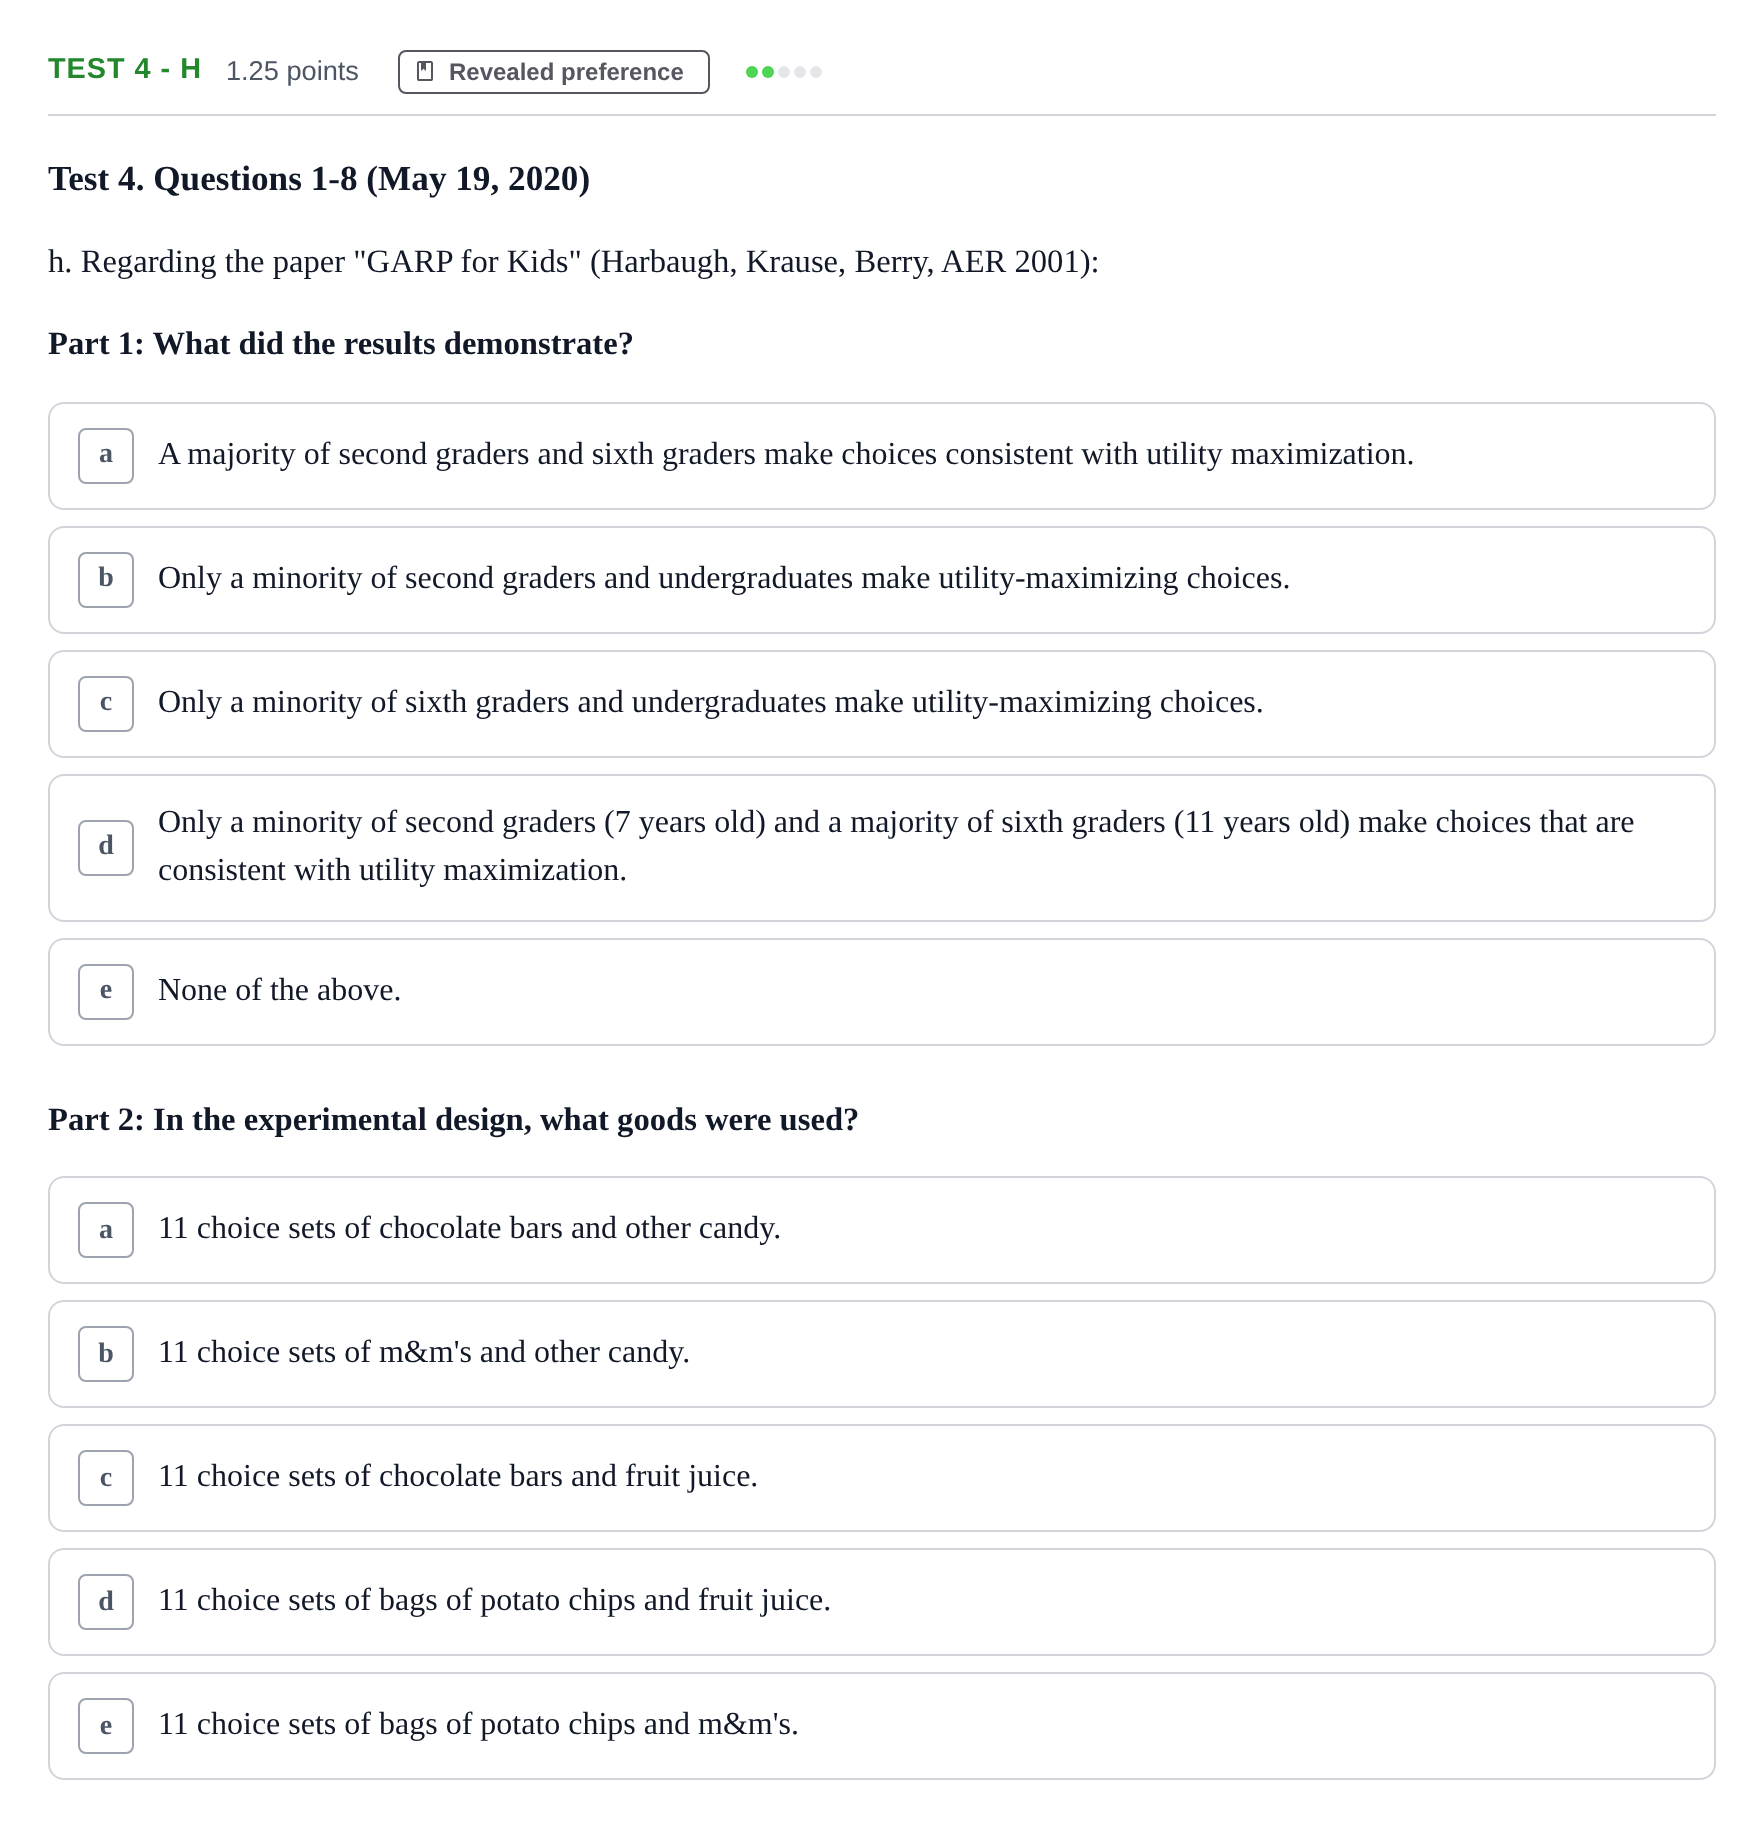Select Part 1 option b letter box

pos(106,580)
